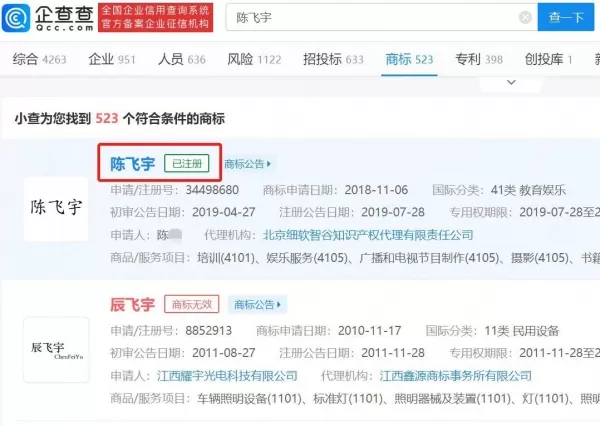
Task: Click registration number 34498680
Action: (x=212, y=190)
